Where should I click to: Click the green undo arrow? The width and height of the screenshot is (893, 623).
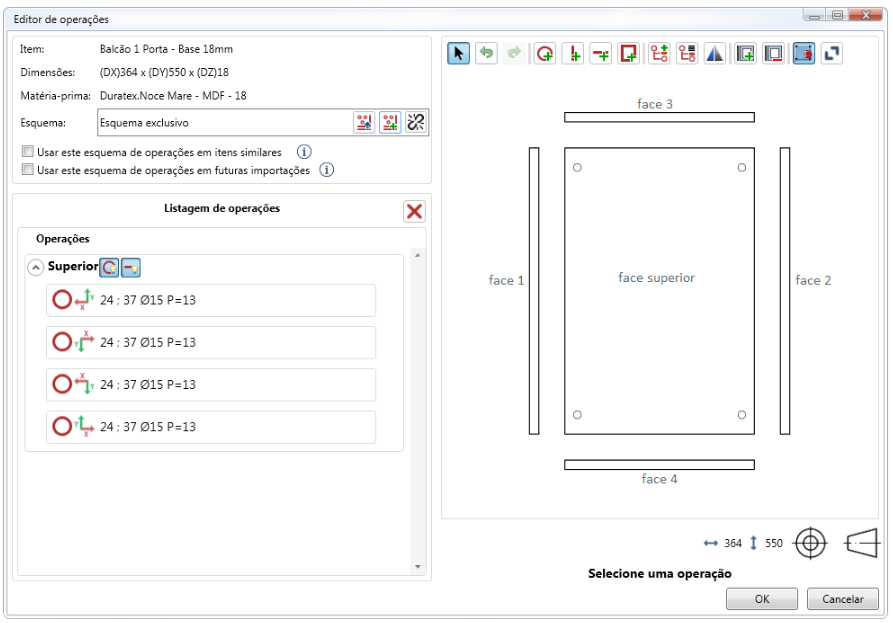click(x=486, y=54)
